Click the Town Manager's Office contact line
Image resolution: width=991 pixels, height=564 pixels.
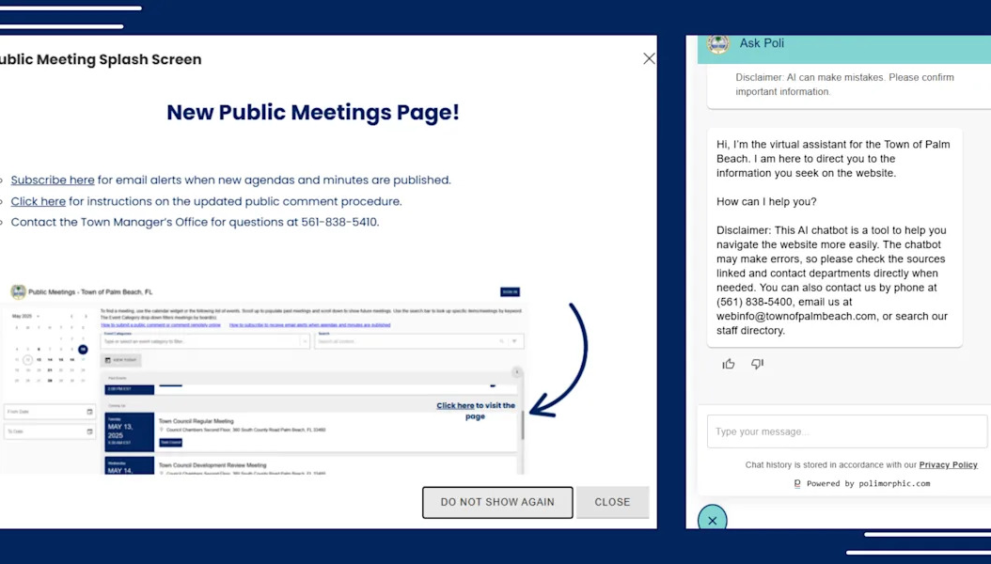click(195, 223)
